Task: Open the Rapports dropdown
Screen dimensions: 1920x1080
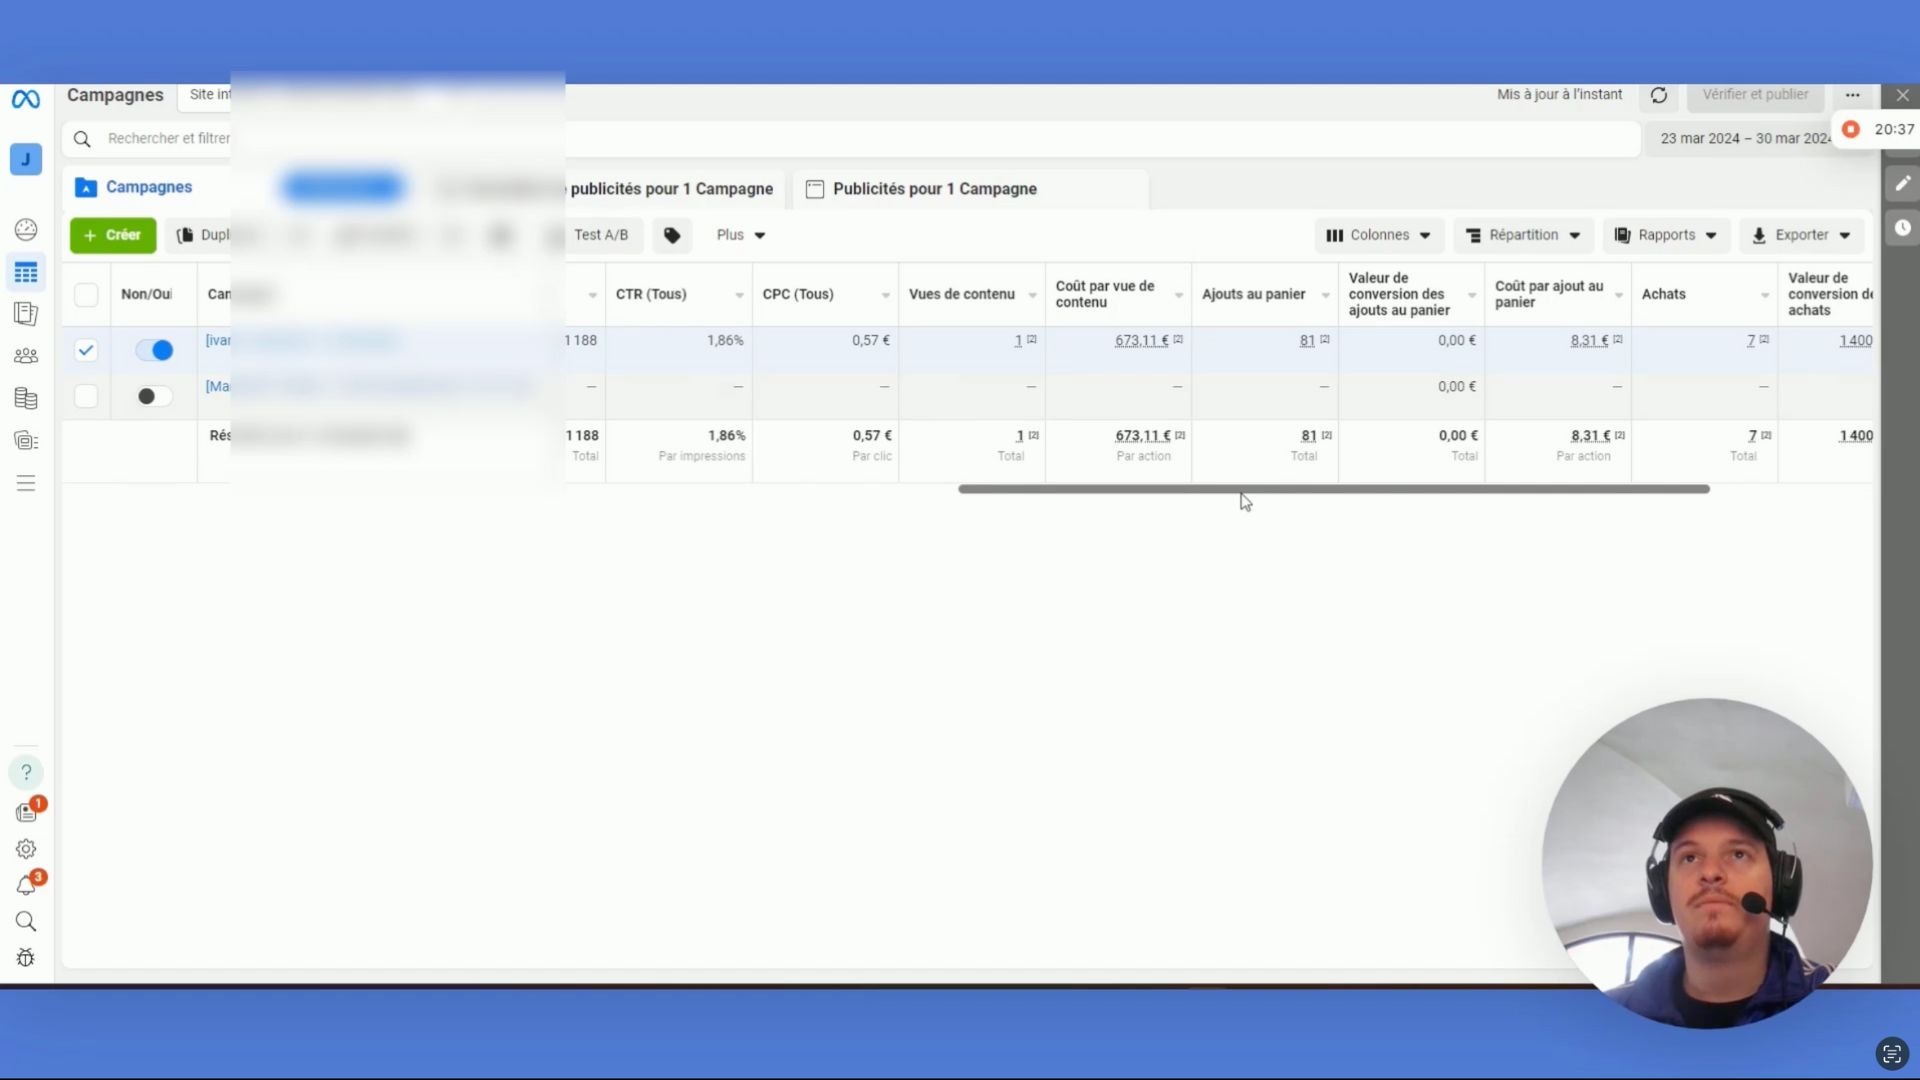Action: [x=1667, y=235]
